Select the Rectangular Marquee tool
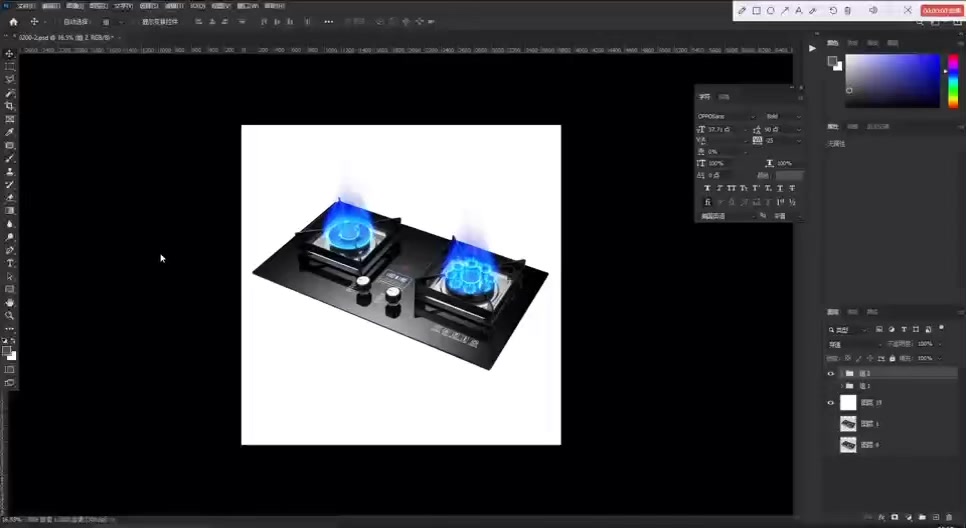Screen dimensions: 966x528 point(9,67)
